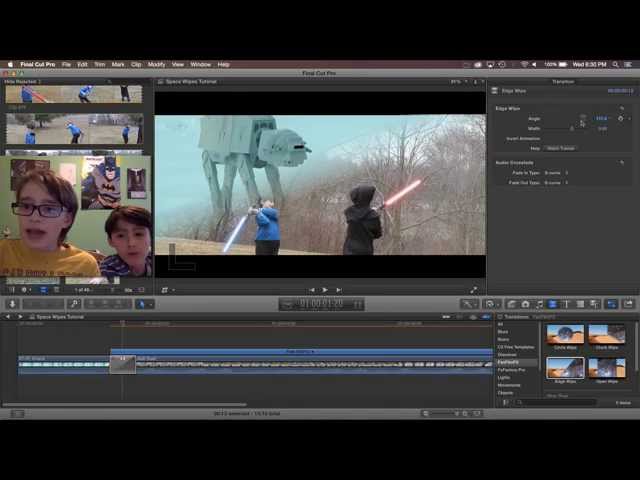Click the Watch Tutorial button in inspector
Viewport: 640px width, 480px height.
click(x=561, y=148)
